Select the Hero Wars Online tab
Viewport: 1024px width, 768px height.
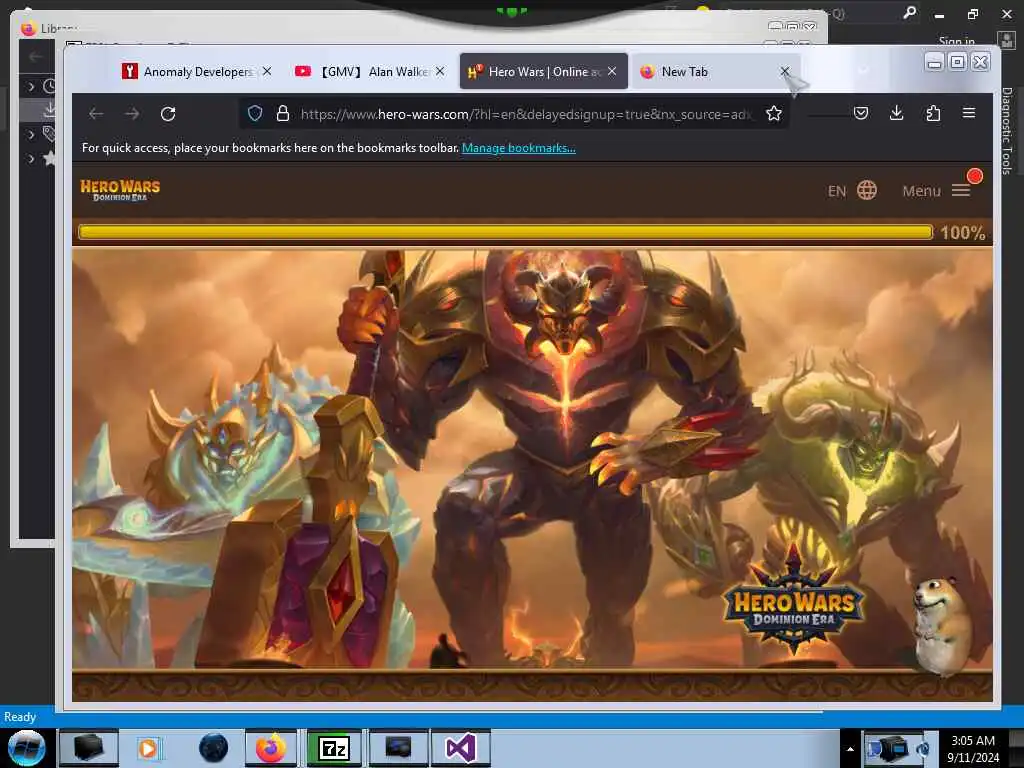coord(543,71)
